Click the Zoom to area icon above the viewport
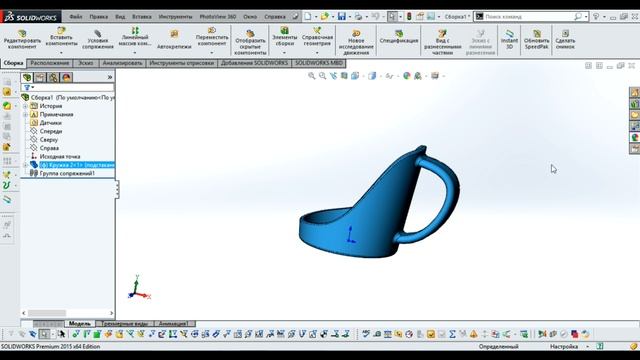 point(322,76)
